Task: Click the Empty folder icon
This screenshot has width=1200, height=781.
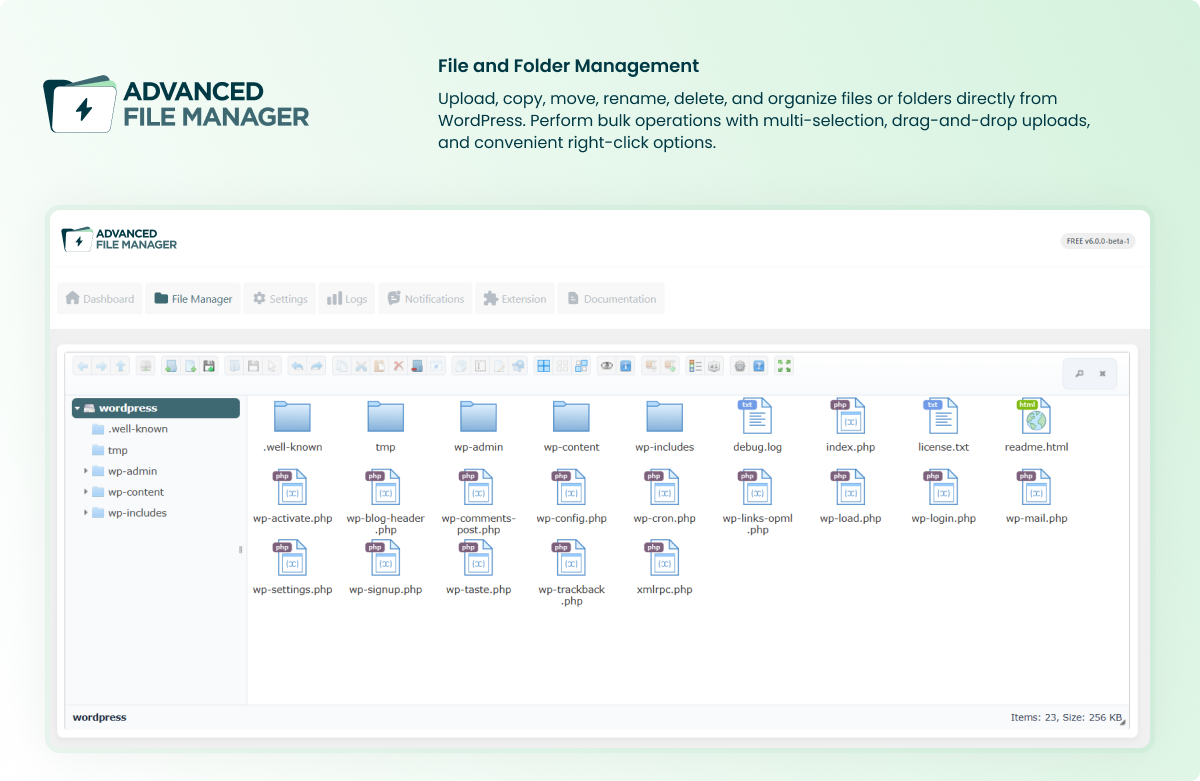Action: point(417,367)
